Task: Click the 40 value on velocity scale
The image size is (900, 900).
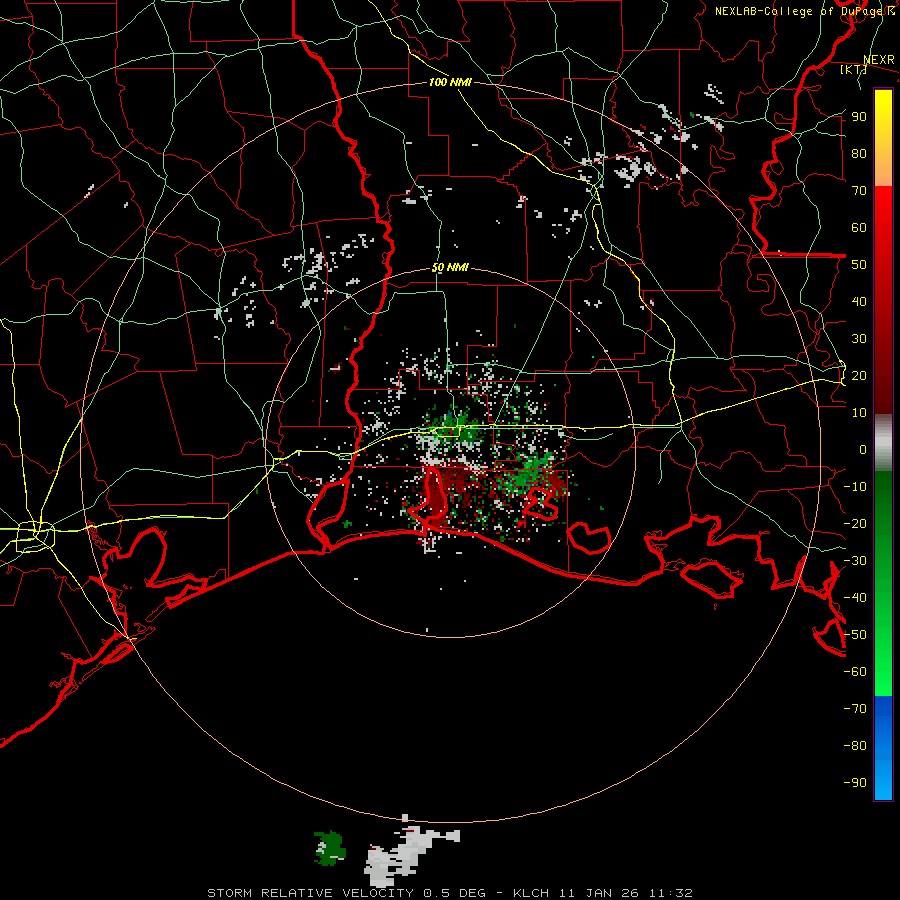Action: pos(859,302)
